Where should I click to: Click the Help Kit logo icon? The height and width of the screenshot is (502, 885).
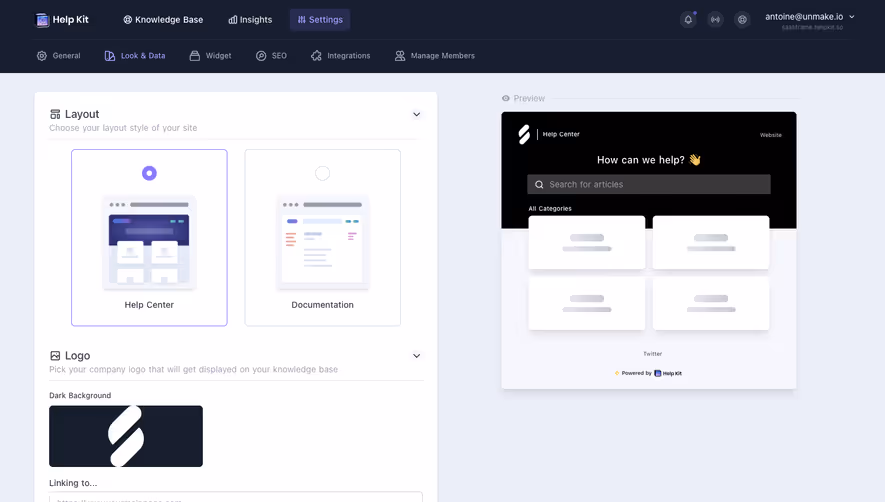click(42, 20)
